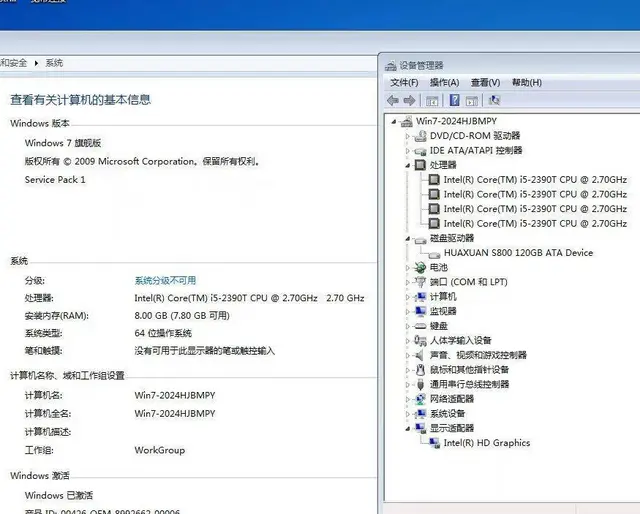Click the 计算机 category icon
Viewport: 640px width, 514px height.
click(420, 297)
